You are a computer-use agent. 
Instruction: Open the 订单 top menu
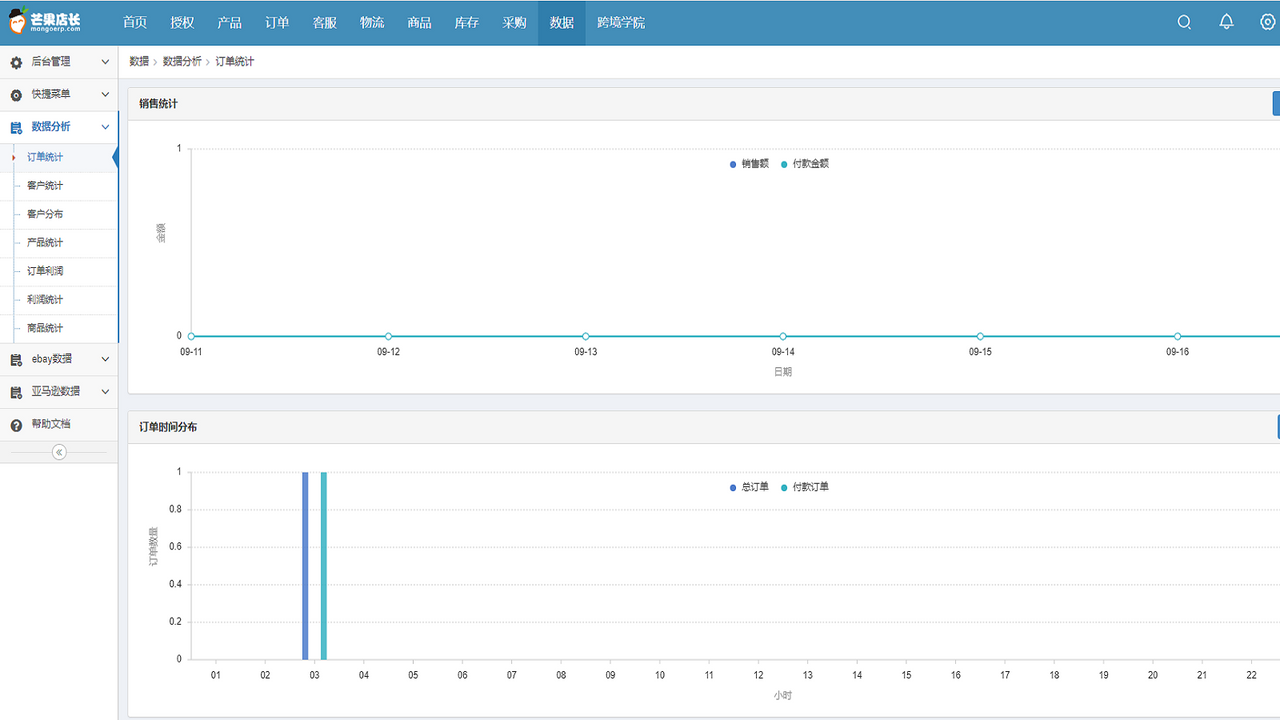pos(277,22)
